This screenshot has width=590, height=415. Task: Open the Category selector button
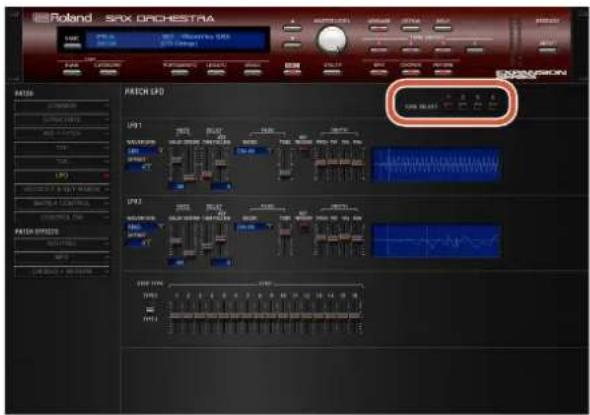pyautogui.click(x=108, y=72)
